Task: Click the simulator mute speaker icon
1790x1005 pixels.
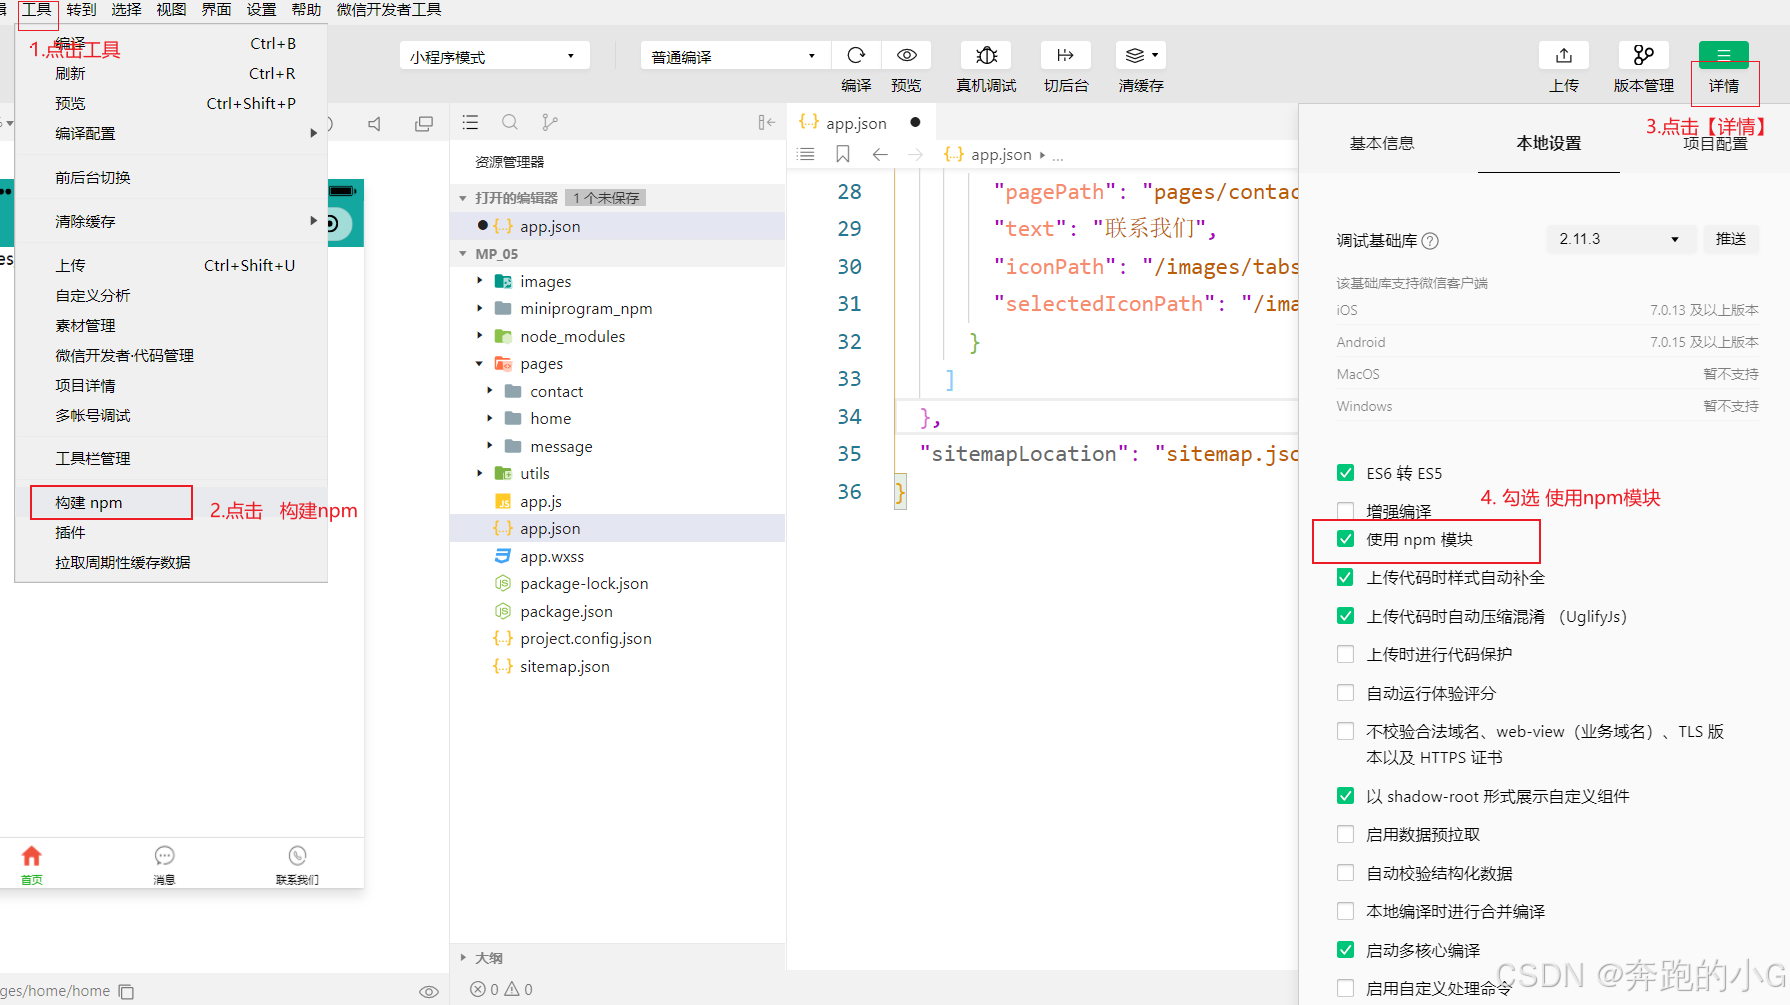Action: pos(374,124)
